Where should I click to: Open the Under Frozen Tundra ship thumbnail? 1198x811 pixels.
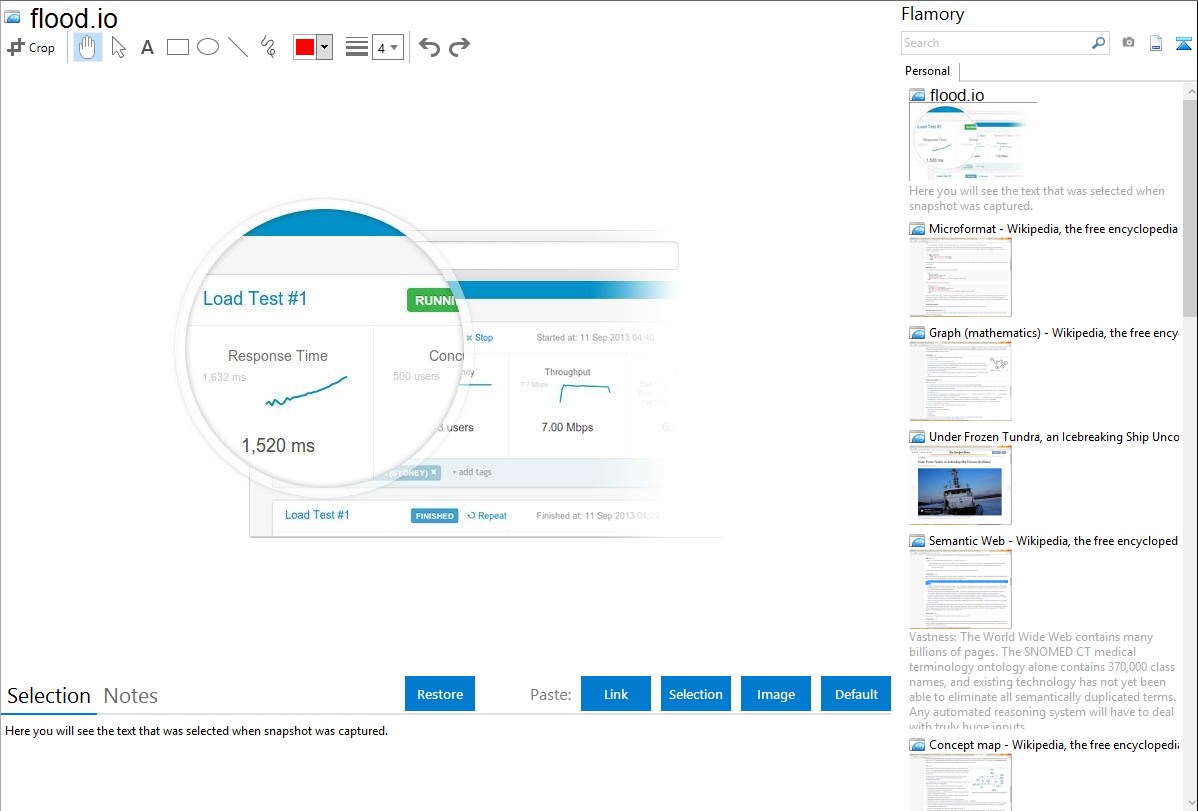960,485
